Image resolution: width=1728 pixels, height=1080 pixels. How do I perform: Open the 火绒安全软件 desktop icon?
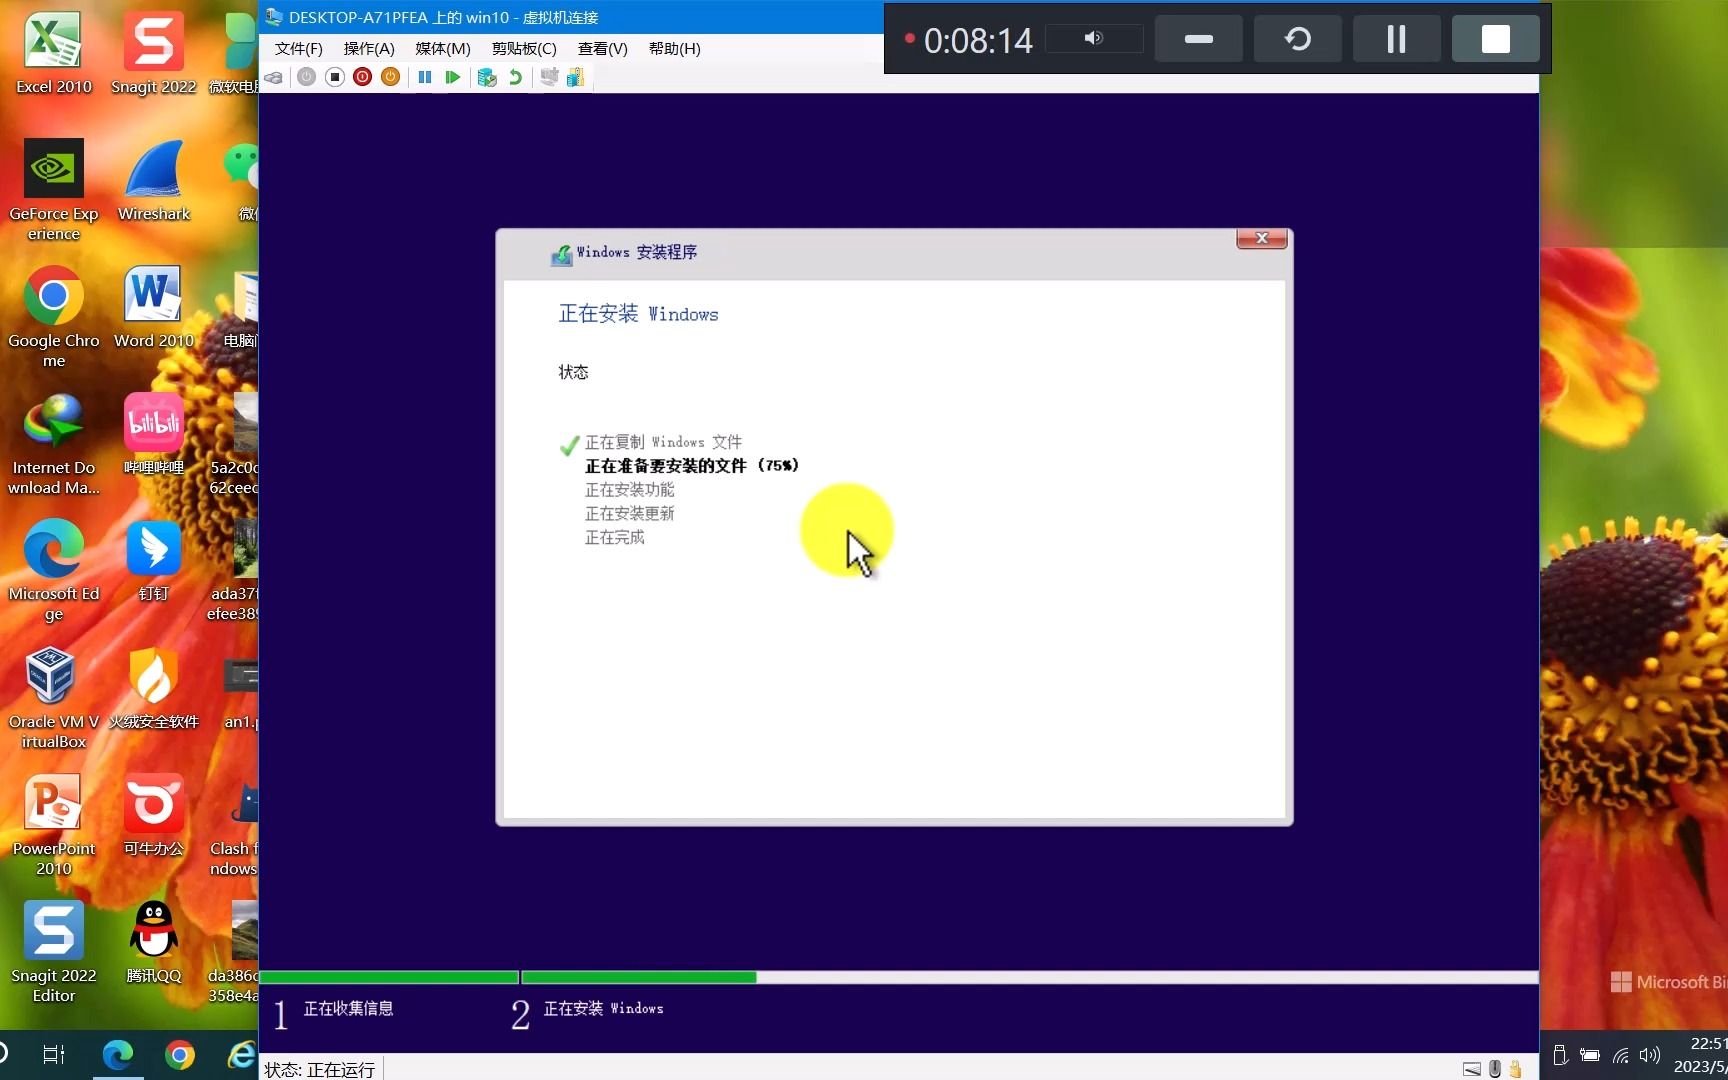pyautogui.click(x=153, y=689)
